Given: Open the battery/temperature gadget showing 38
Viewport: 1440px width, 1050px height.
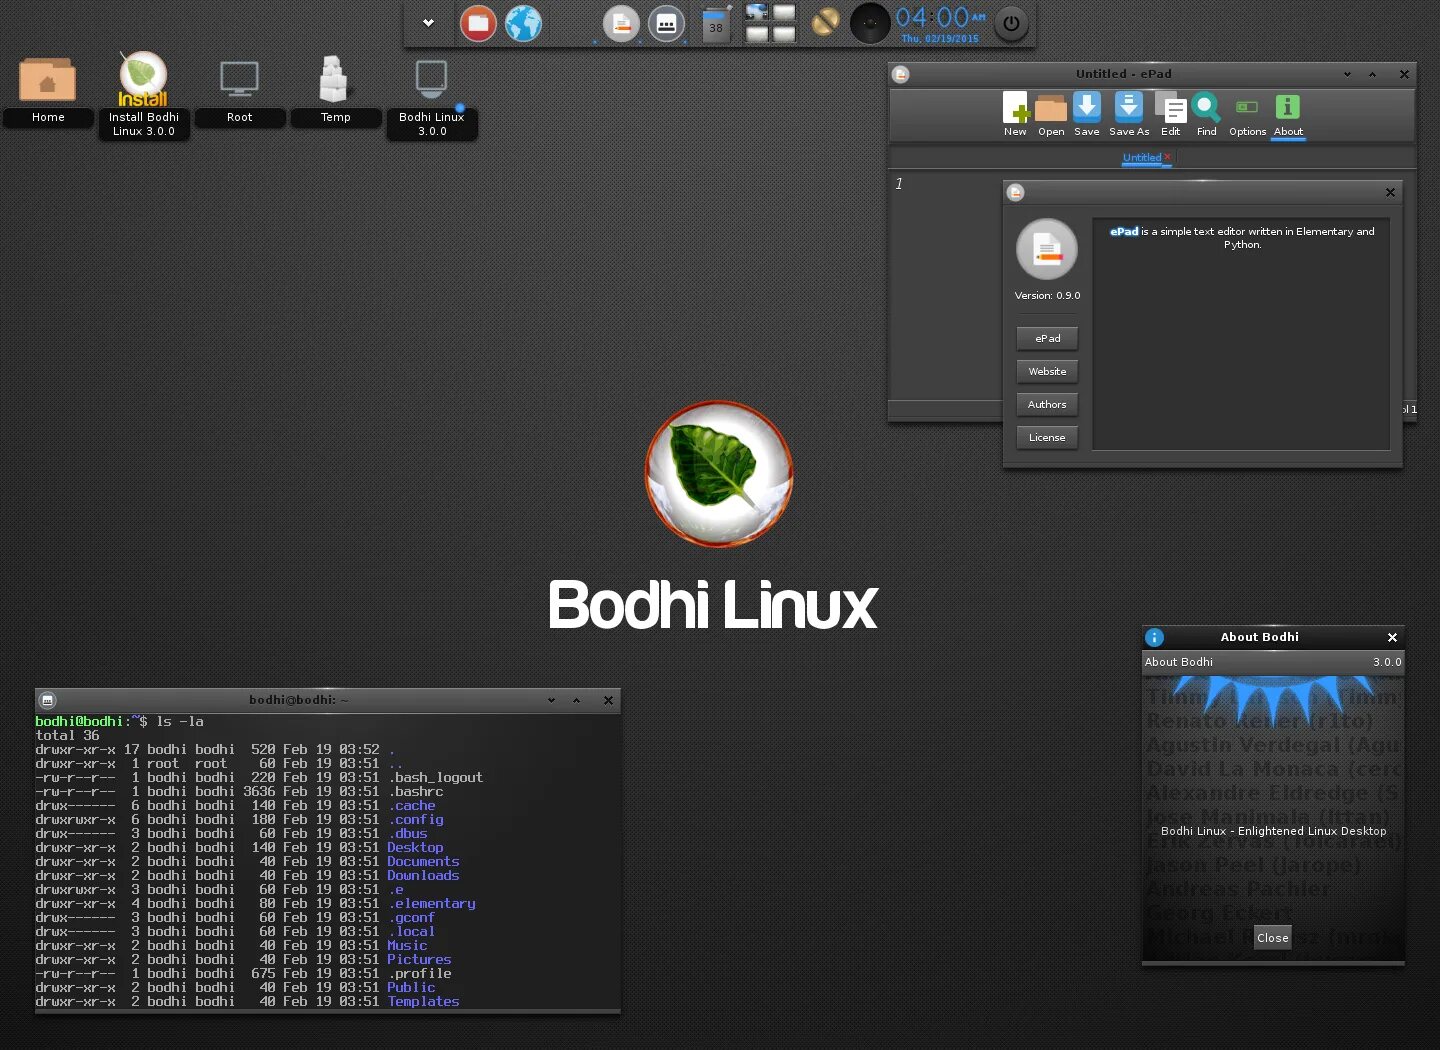Looking at the screenshot, I should (x=716, y=23).
